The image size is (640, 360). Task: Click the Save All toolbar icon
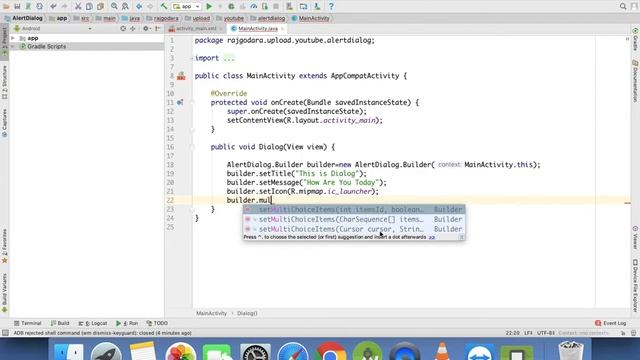pos(17,7)
